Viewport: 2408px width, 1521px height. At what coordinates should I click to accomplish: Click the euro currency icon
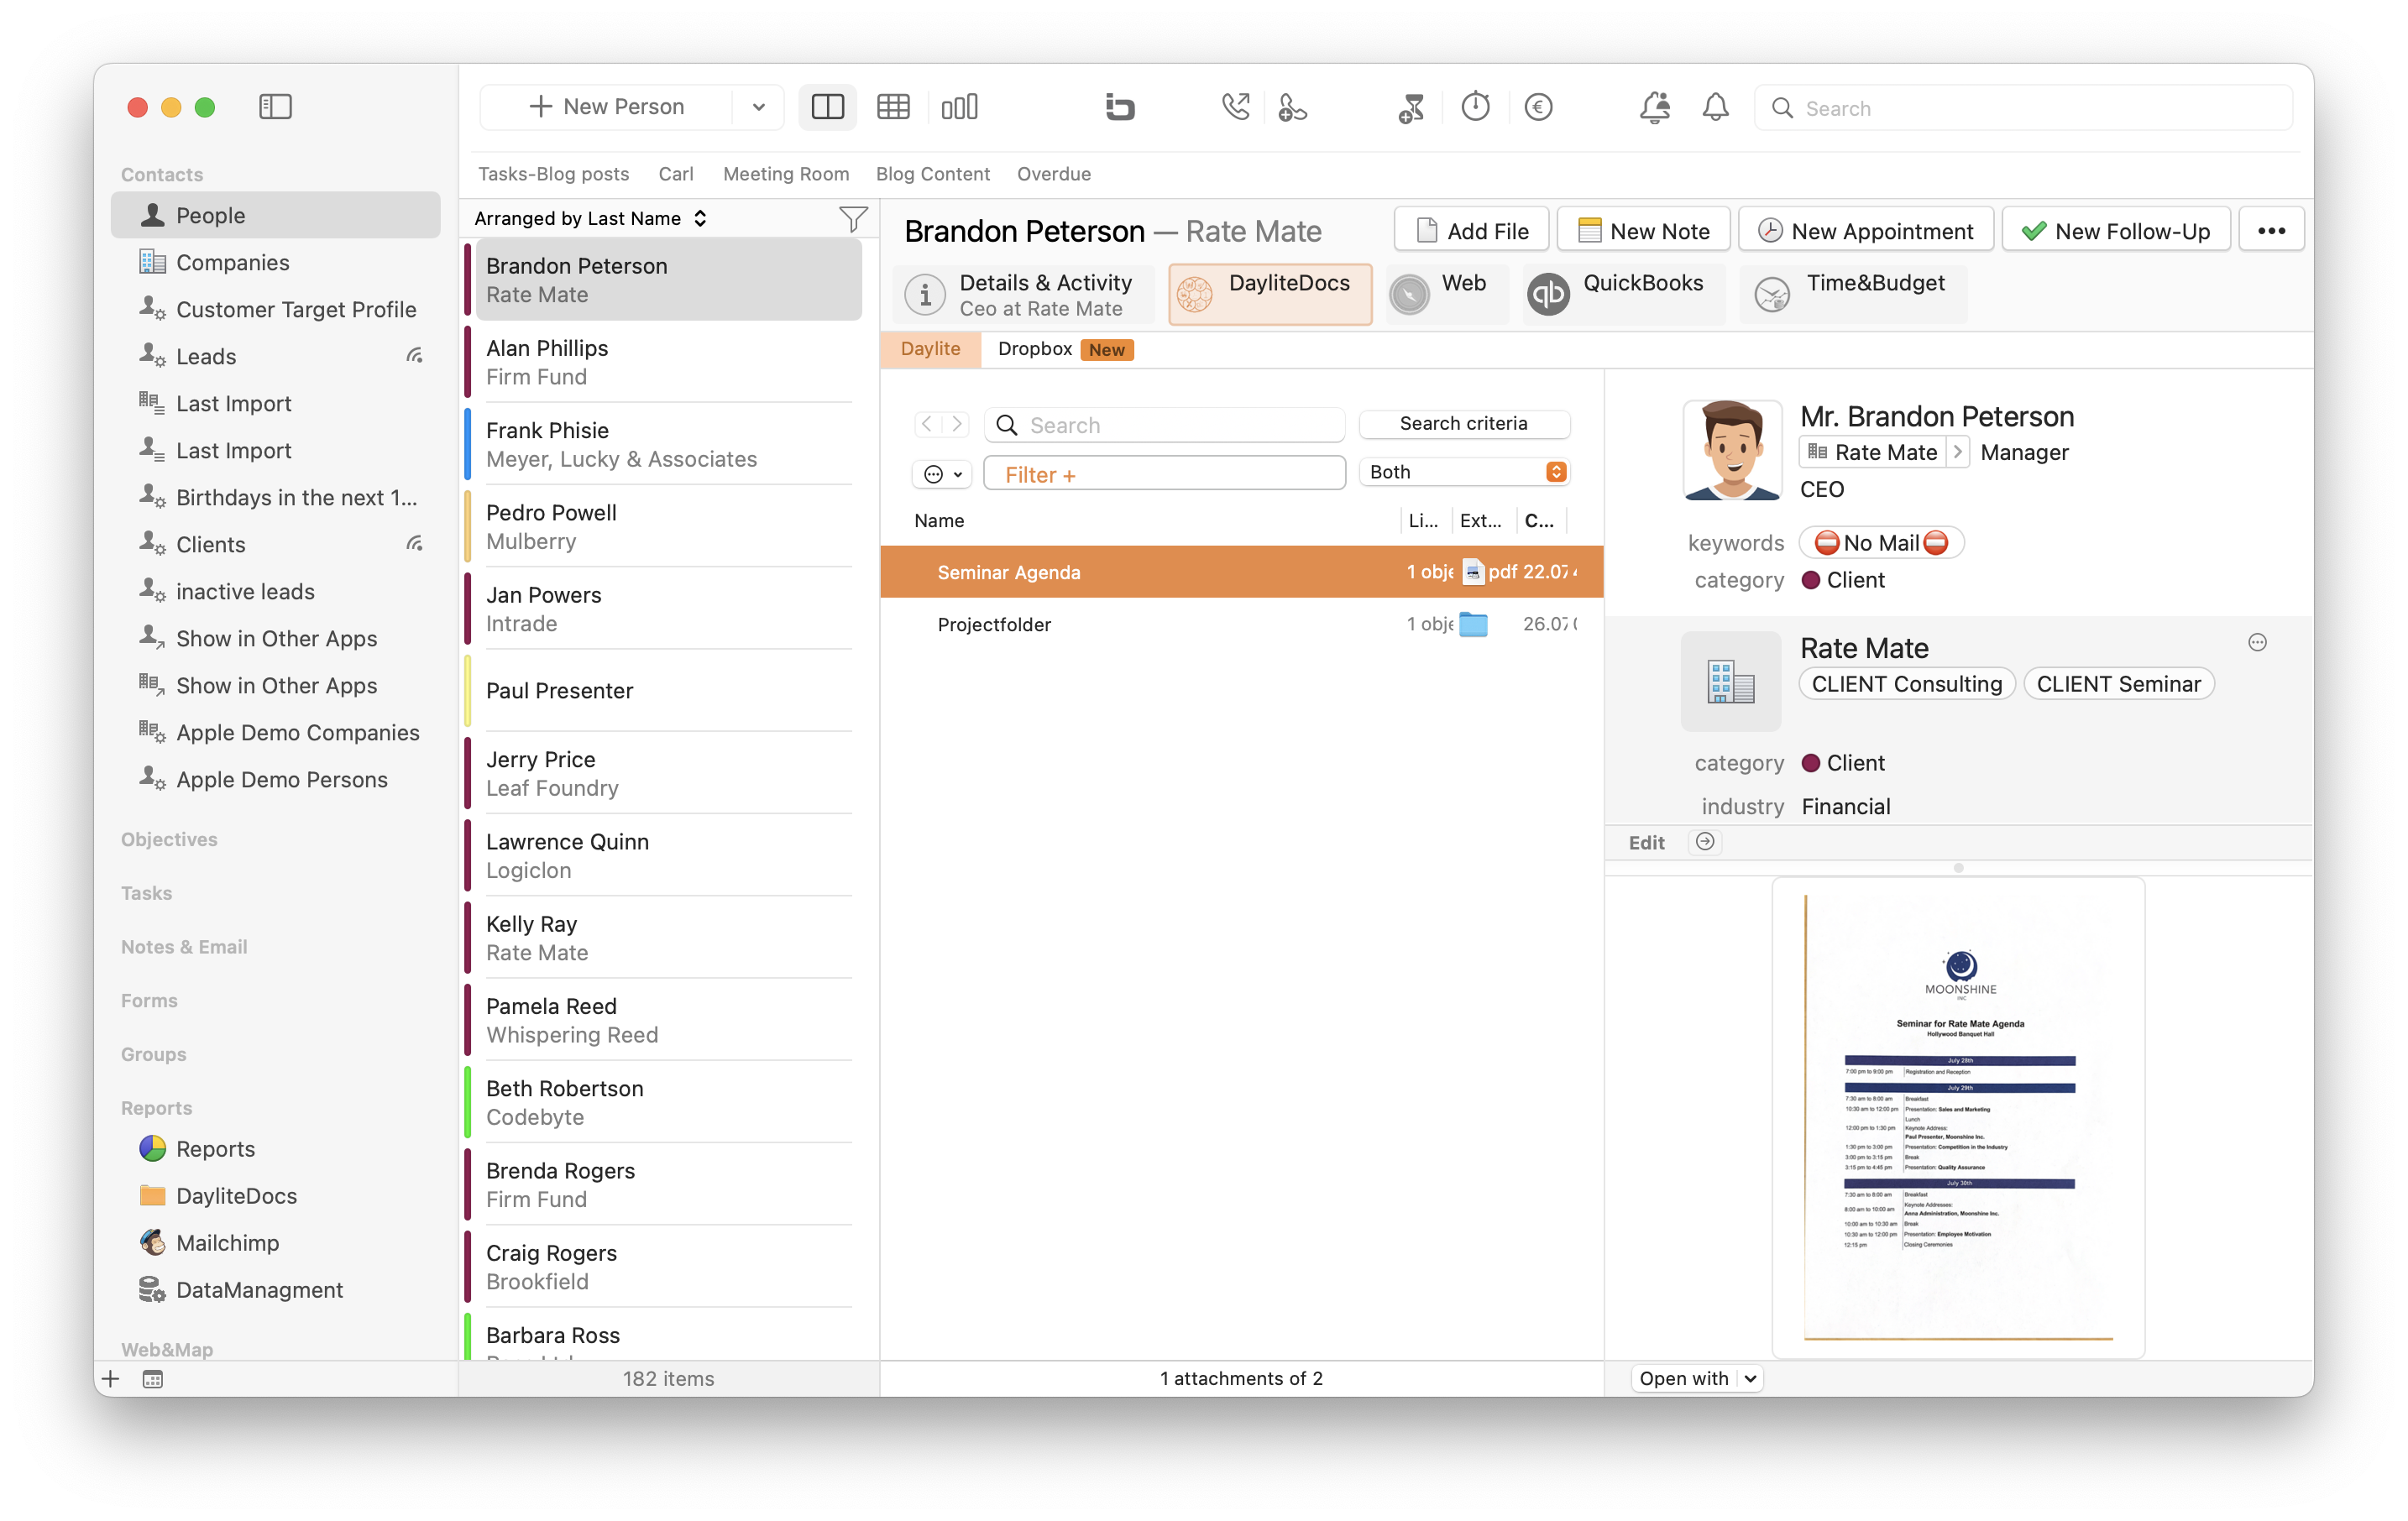[x=1538, y=107]
